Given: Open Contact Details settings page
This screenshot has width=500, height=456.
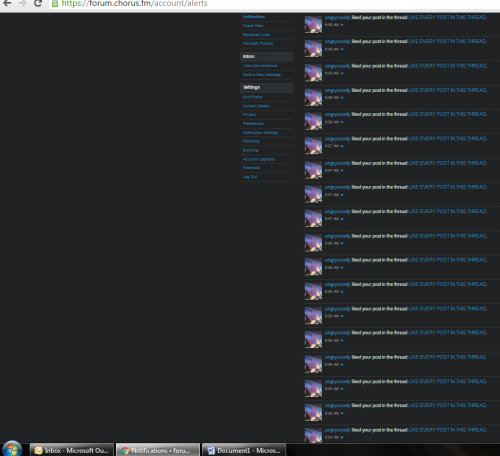Looking at the screenshot, I should click(256, 106).
